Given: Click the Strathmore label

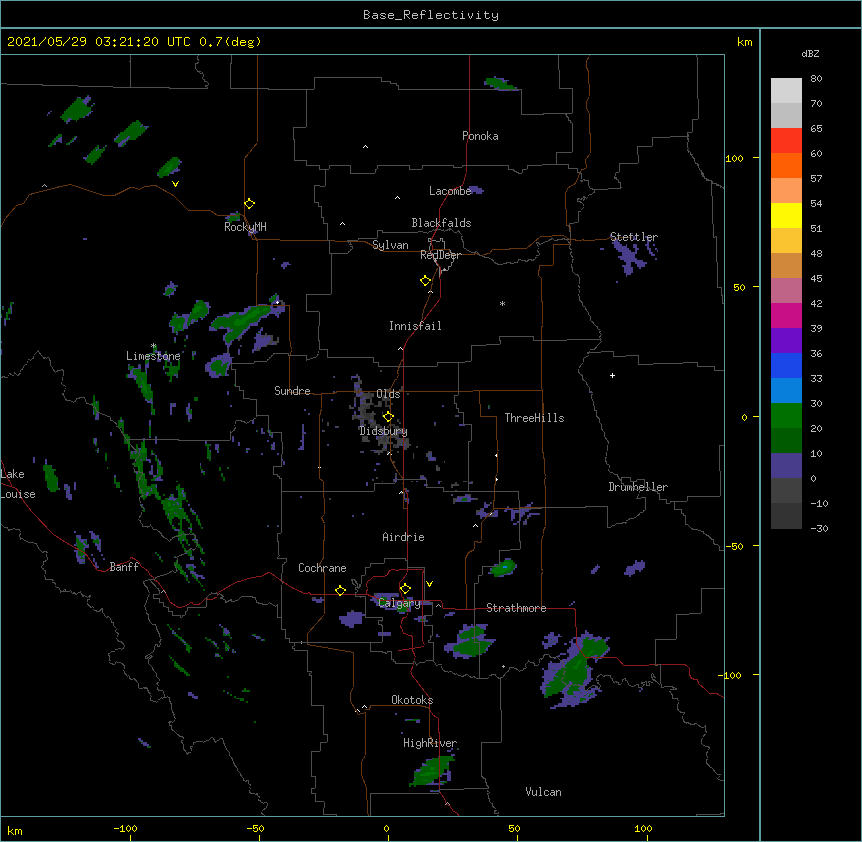Looking at the screenshot, I should pos(516,608).
